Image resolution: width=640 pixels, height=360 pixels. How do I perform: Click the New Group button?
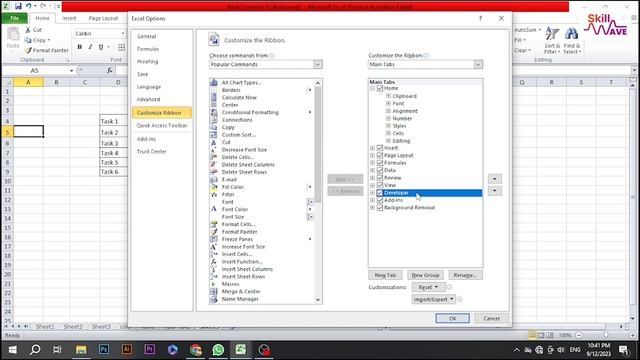tap(425, 275)
